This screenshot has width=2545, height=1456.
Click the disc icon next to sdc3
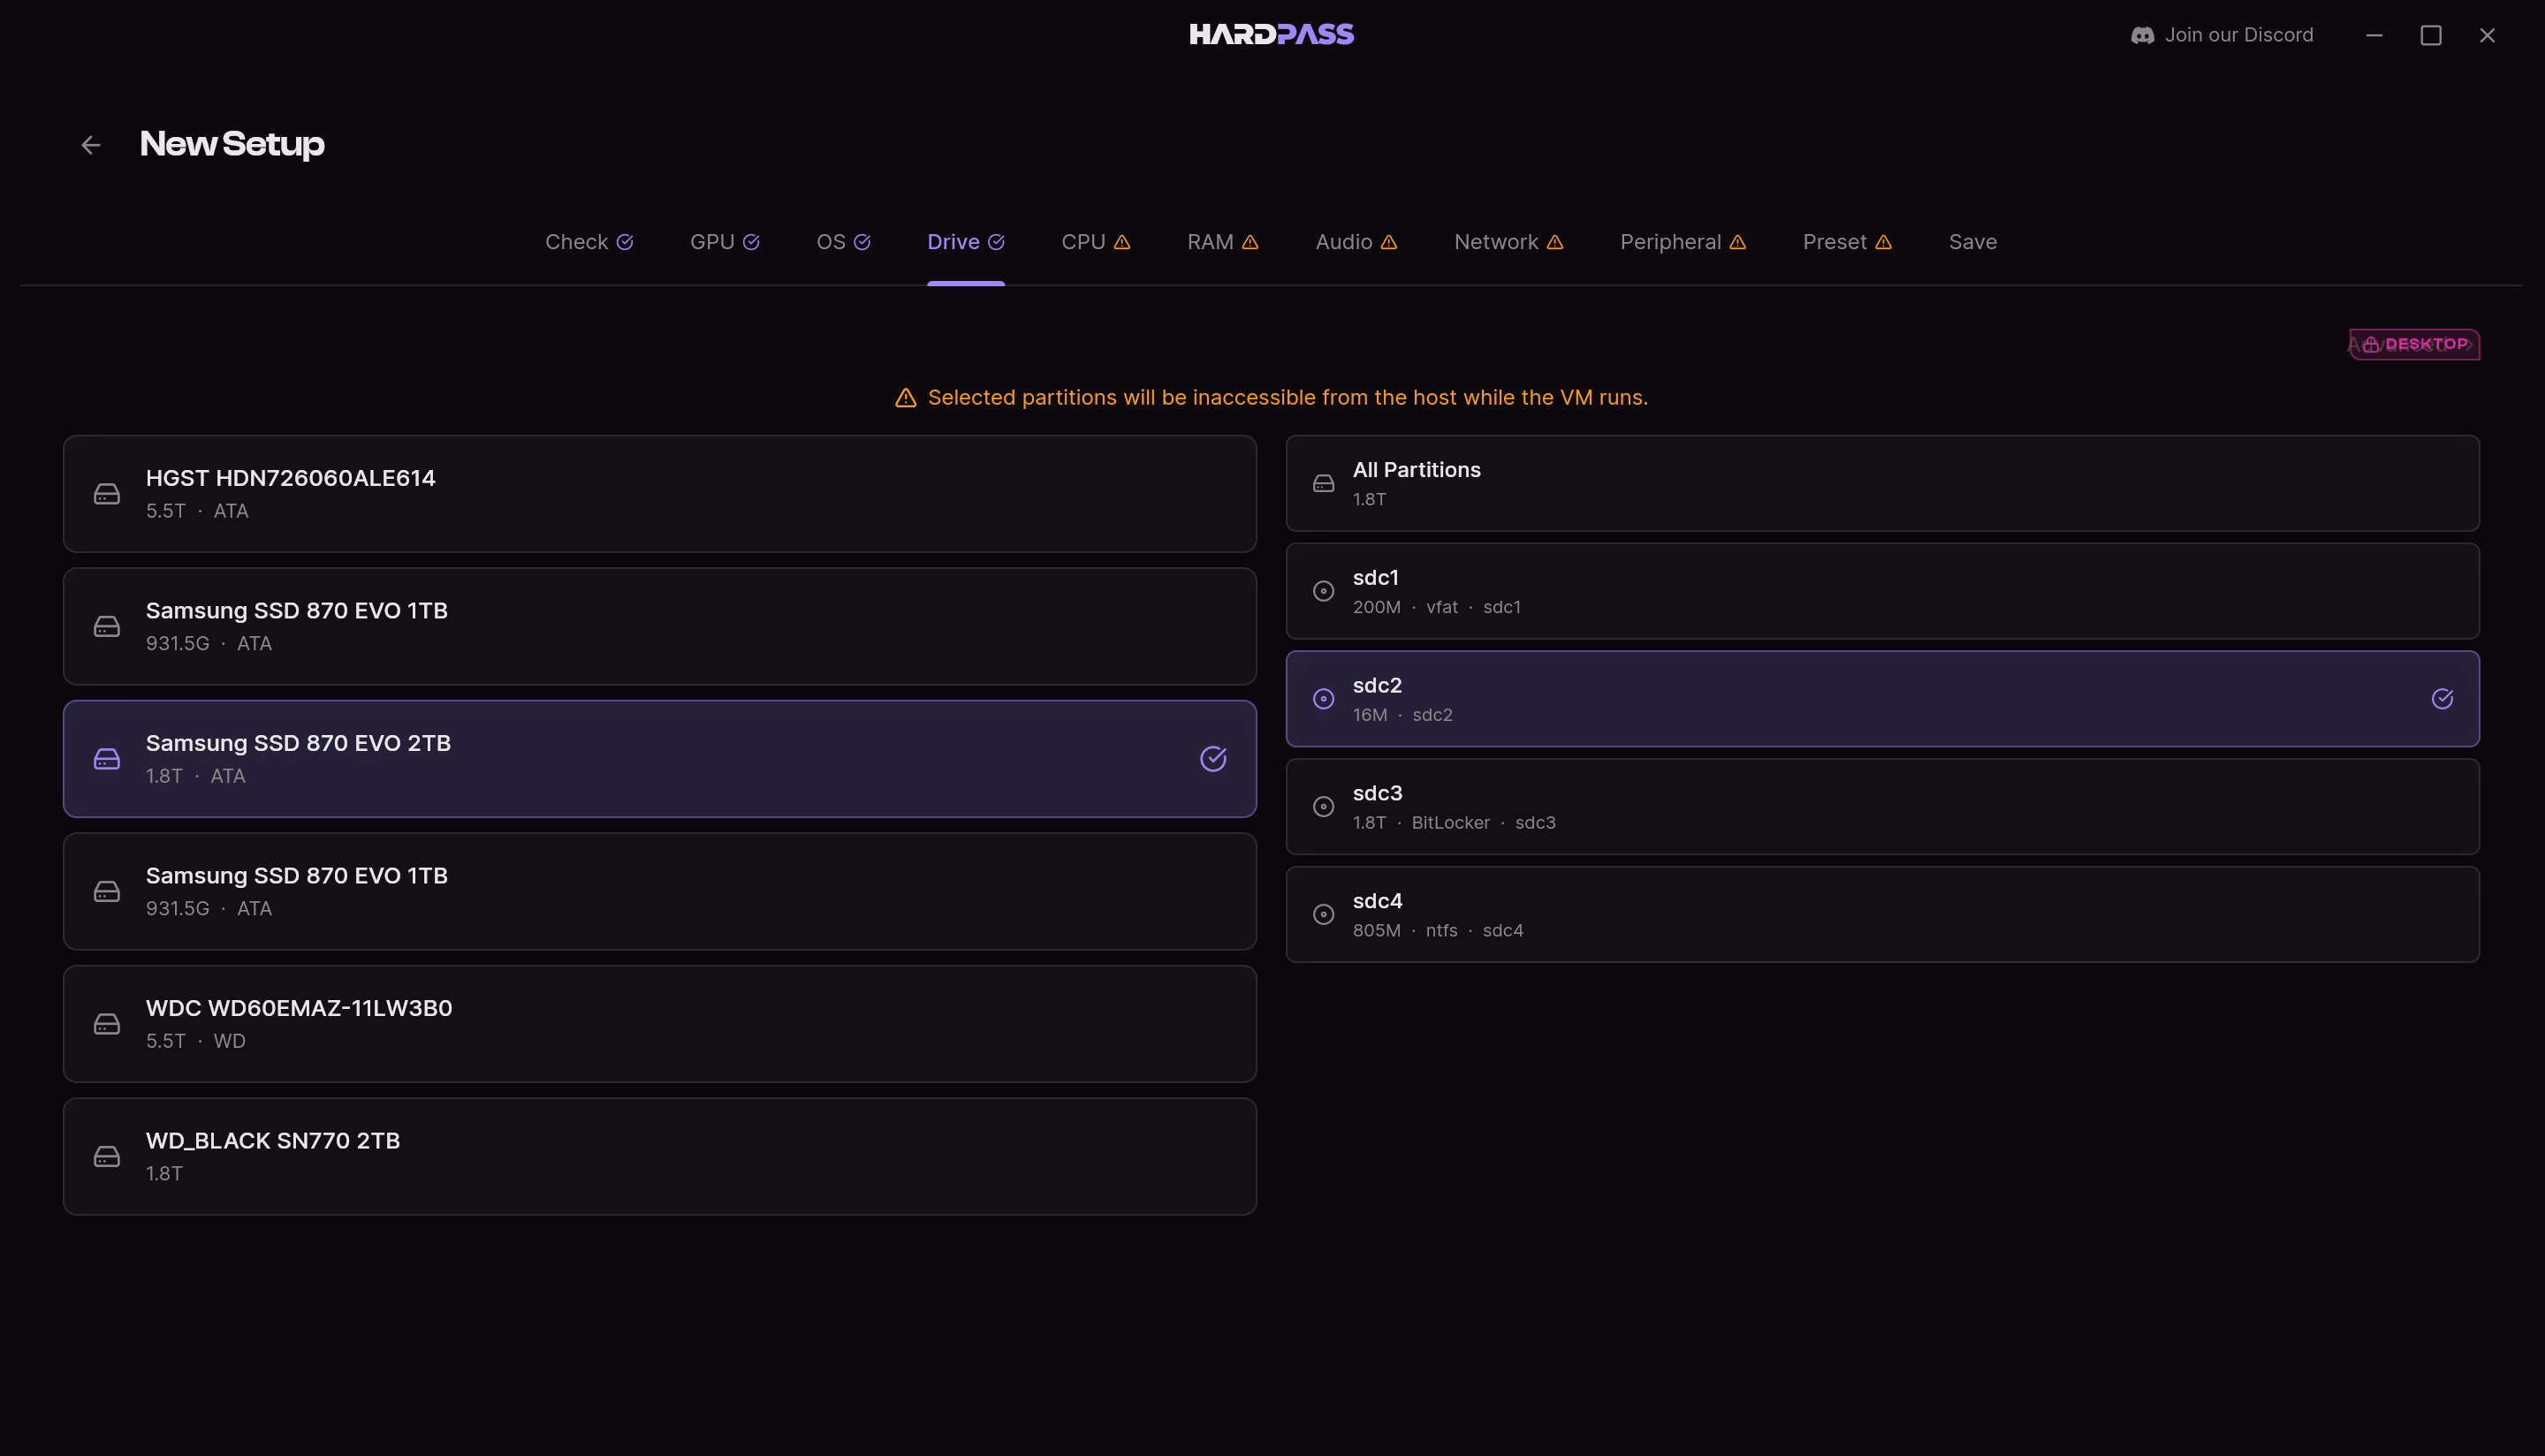(1323, 807)
